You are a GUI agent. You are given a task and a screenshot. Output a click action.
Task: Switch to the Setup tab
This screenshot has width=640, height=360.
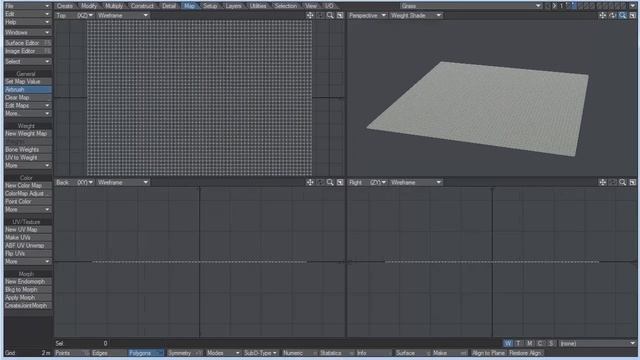pyautogui.click(x=210, y=6)
